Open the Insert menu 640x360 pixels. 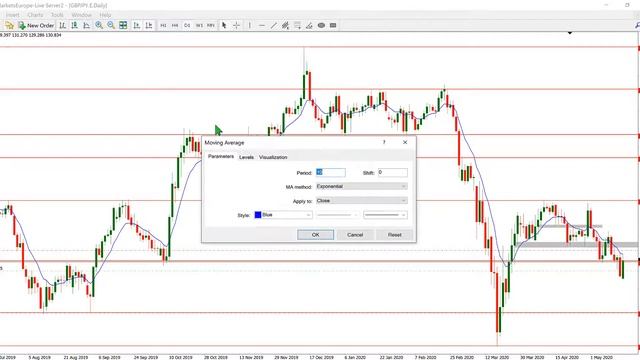point(12,15)
